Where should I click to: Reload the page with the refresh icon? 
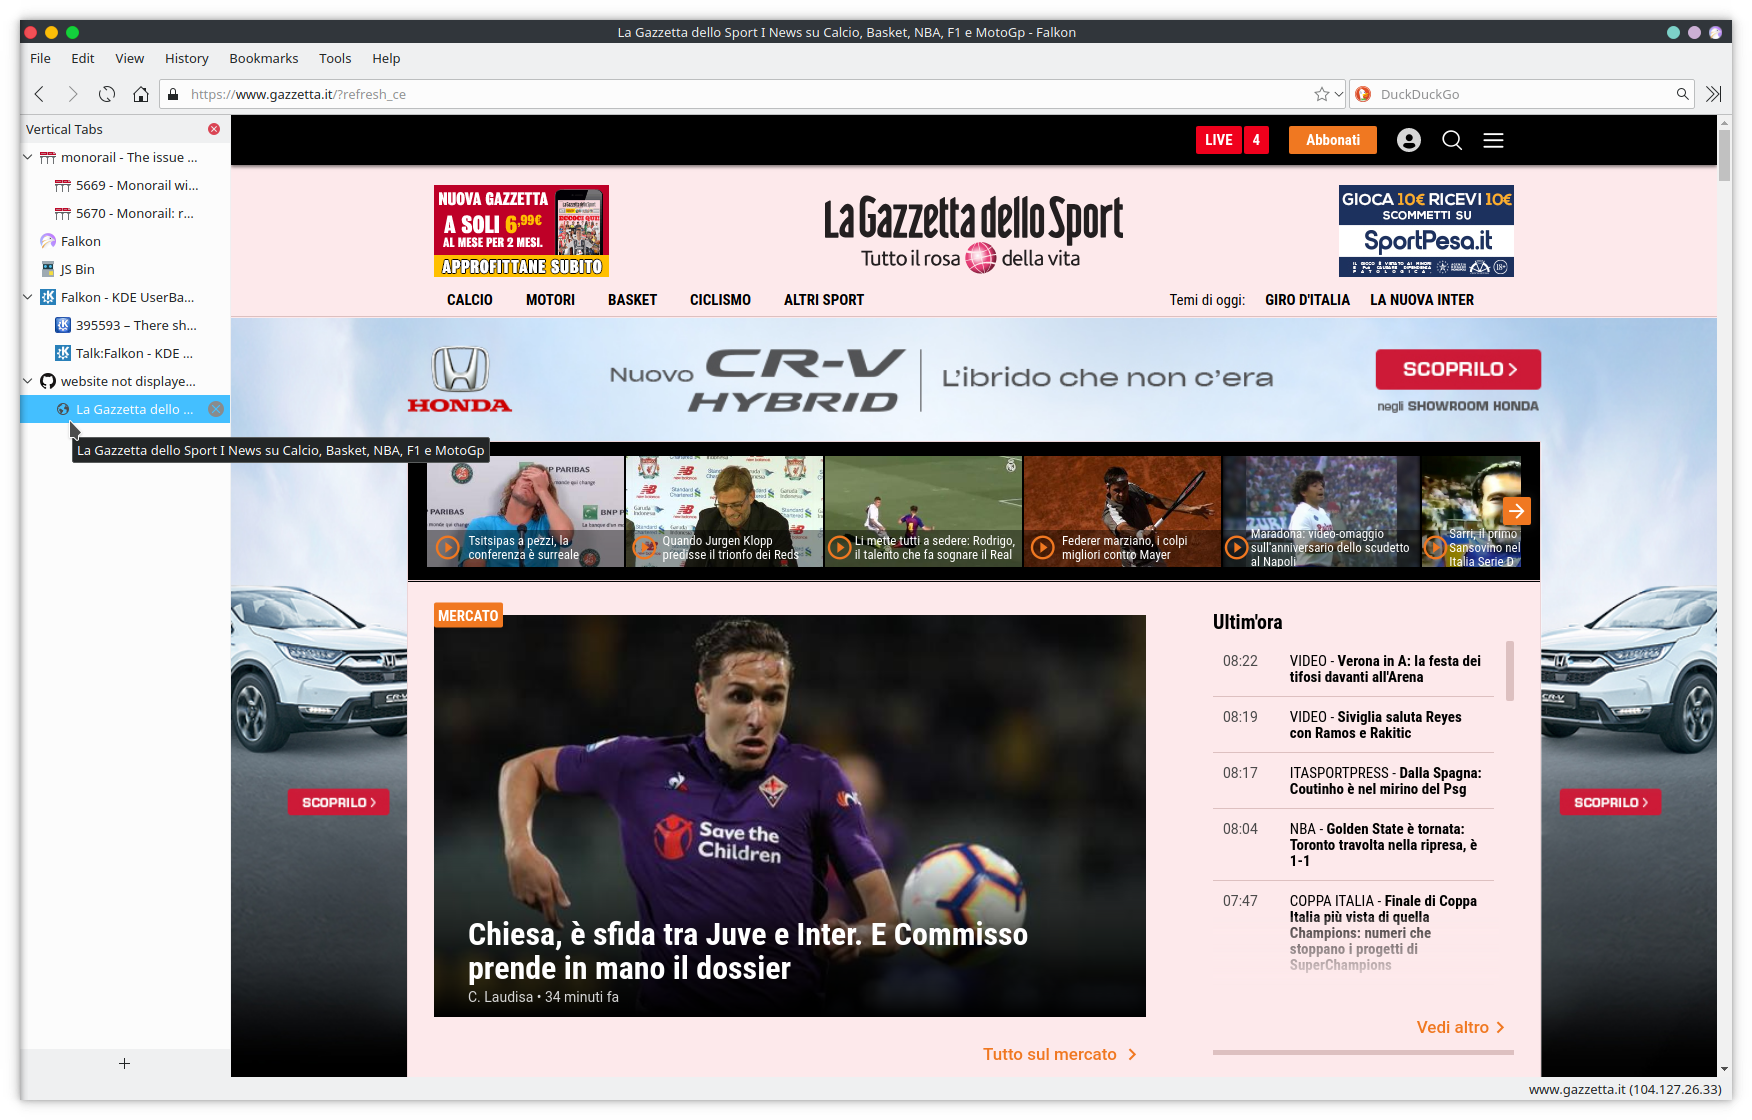click(107, 94)
